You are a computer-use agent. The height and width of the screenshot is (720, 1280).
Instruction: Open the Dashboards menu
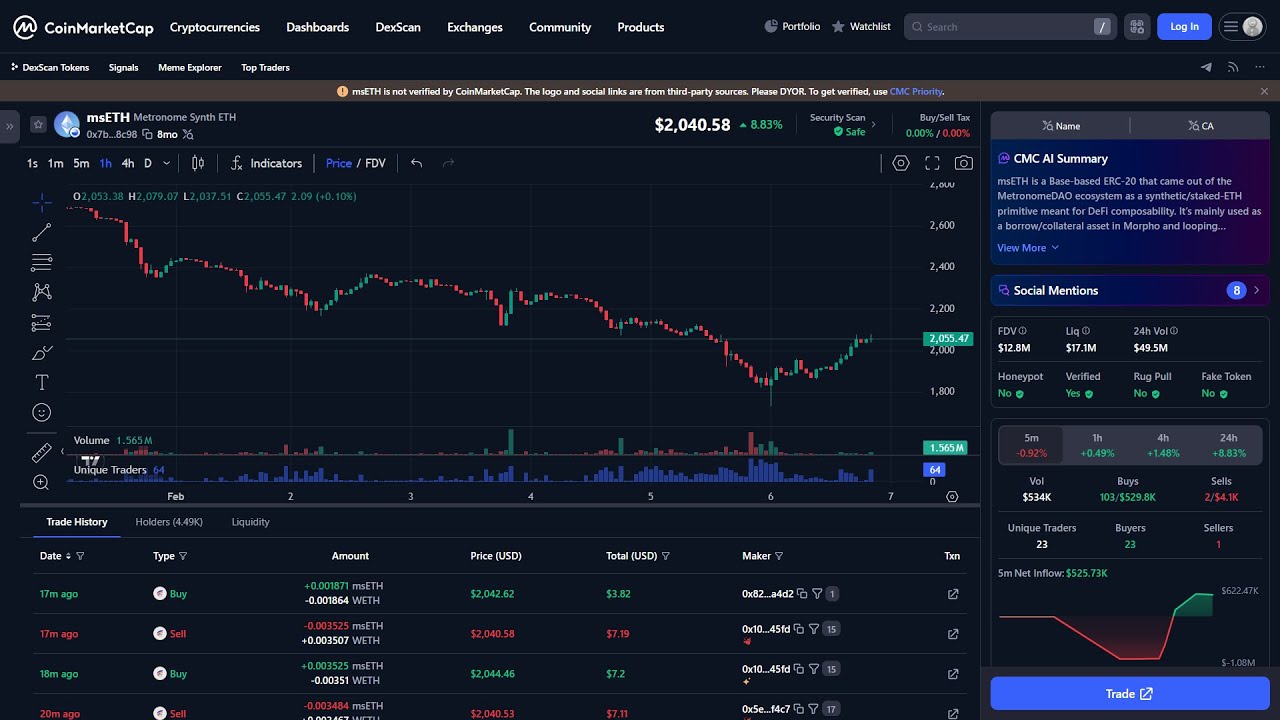tap(318, 27)
